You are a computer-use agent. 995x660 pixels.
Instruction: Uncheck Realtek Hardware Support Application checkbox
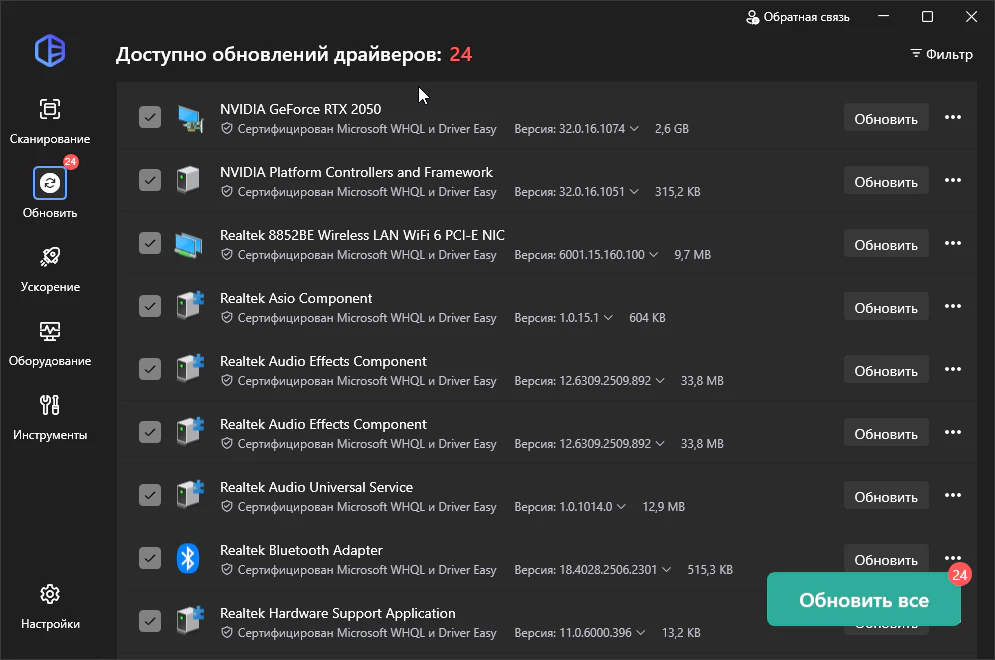pos(150,621)
